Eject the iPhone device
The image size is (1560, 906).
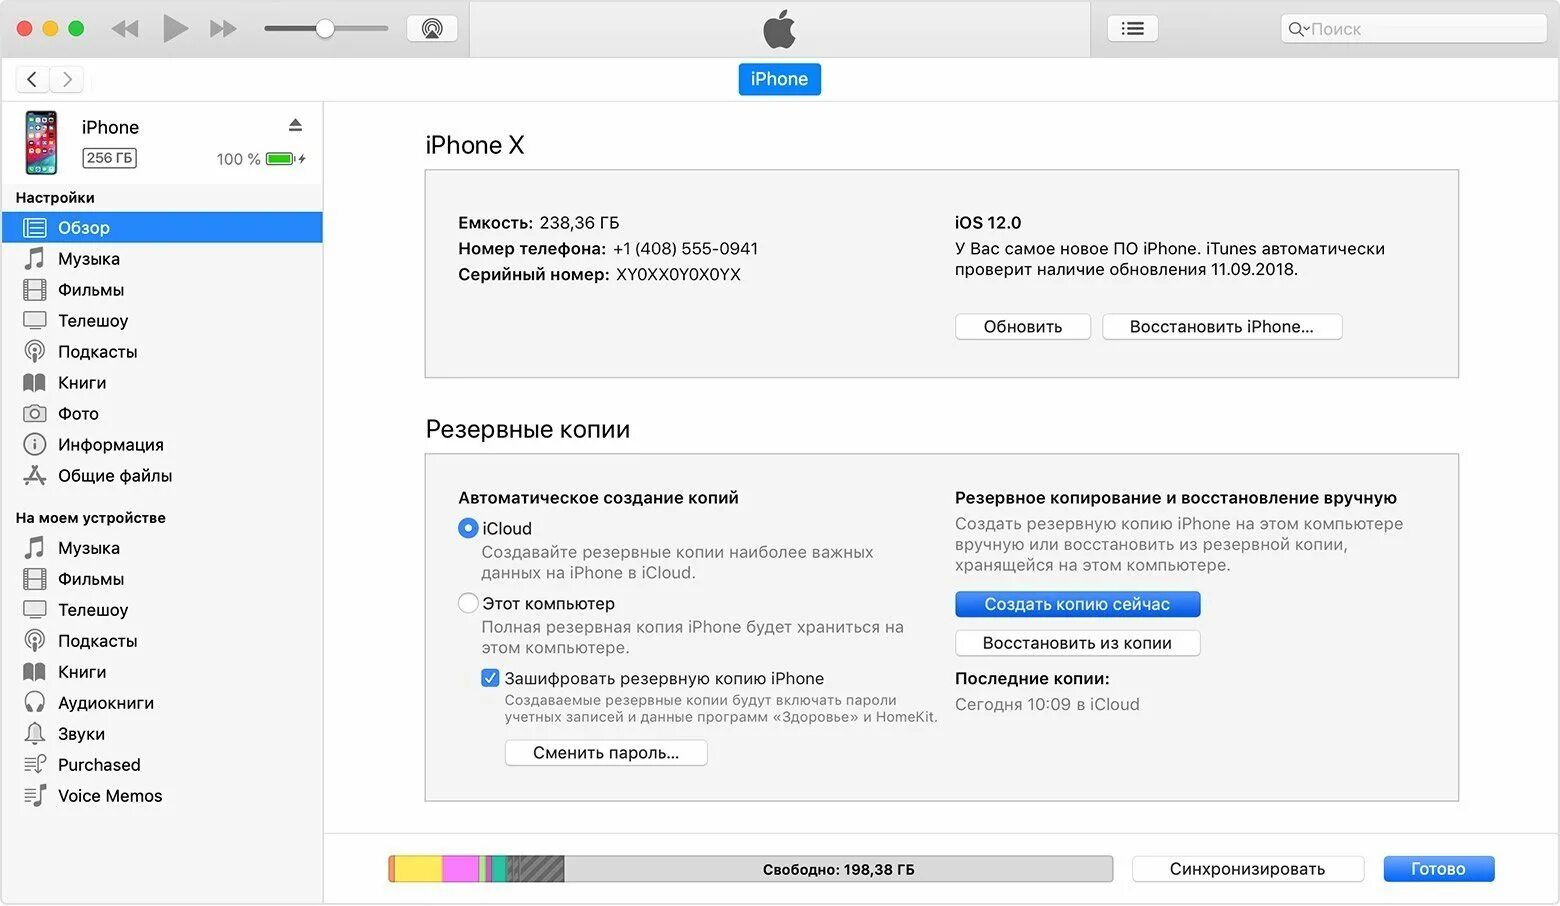pos(295,126)
